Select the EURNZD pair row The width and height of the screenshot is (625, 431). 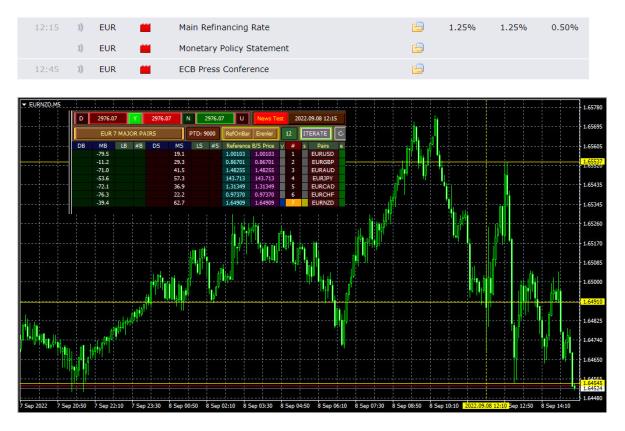[x=323, y=203]
